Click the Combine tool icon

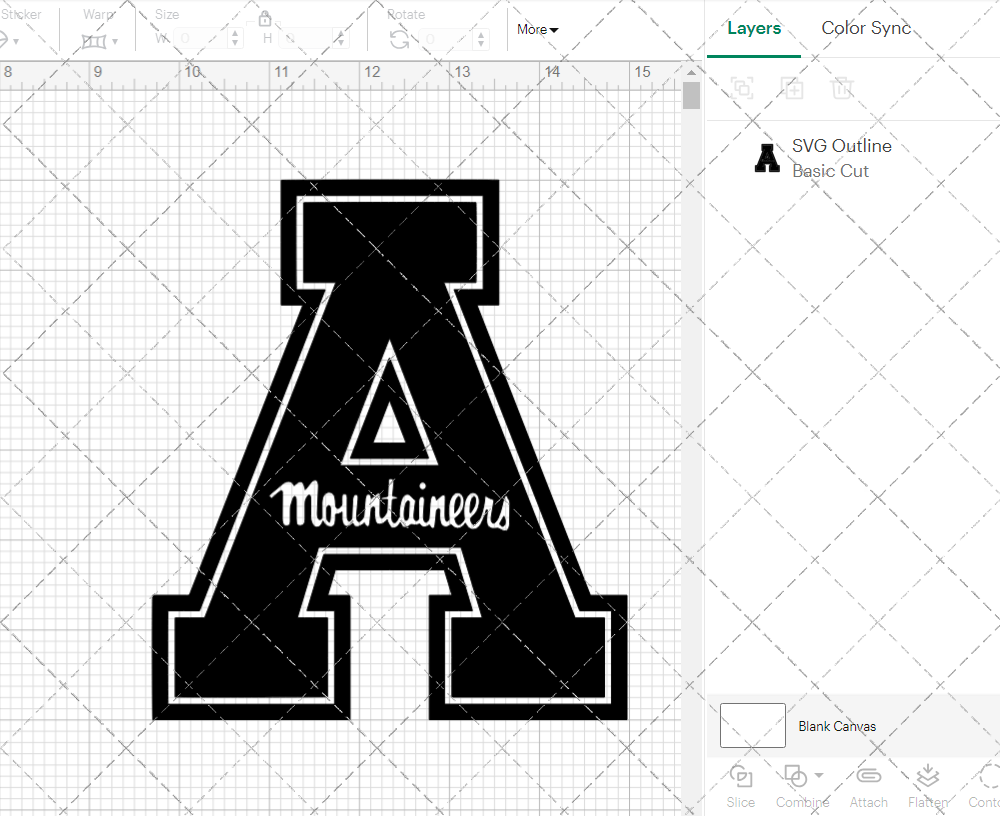coord(795,777)
